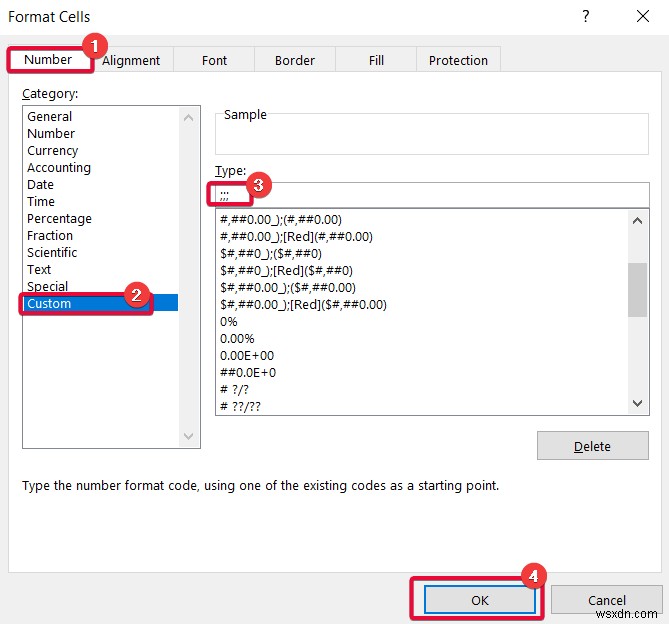Switch to the Protection tab
669x624 pixels.
pos(458,60)
